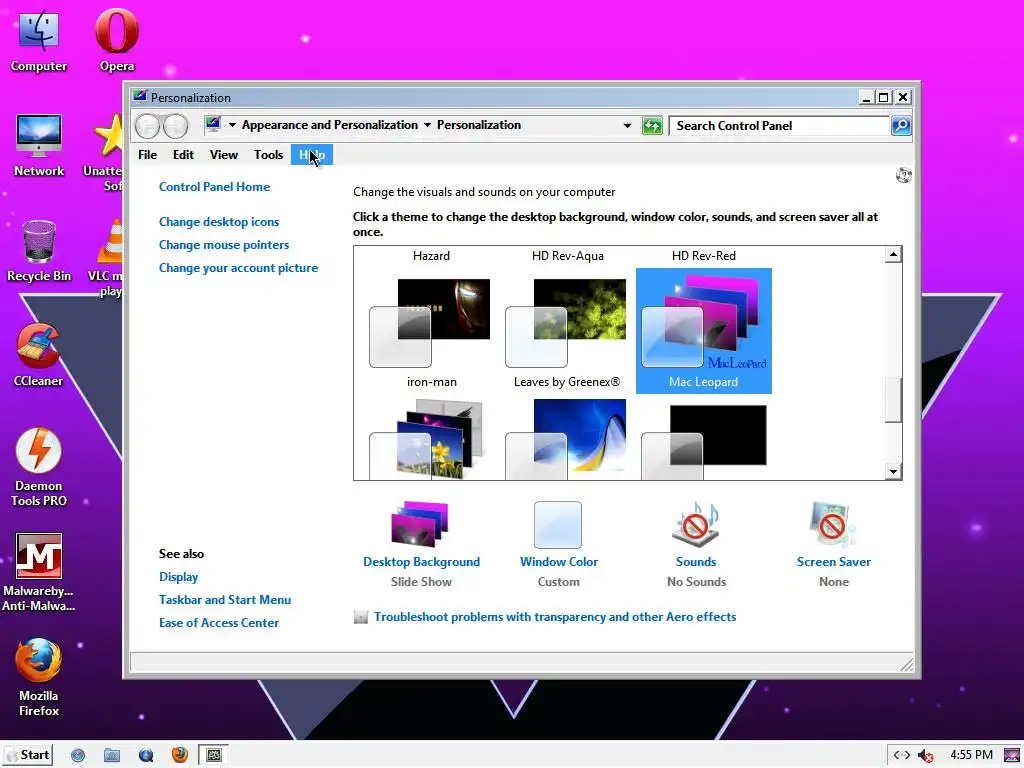Viewport: 1024px width, 768px height.
Task: Open the Display link
Action: [x=178, y=577]
